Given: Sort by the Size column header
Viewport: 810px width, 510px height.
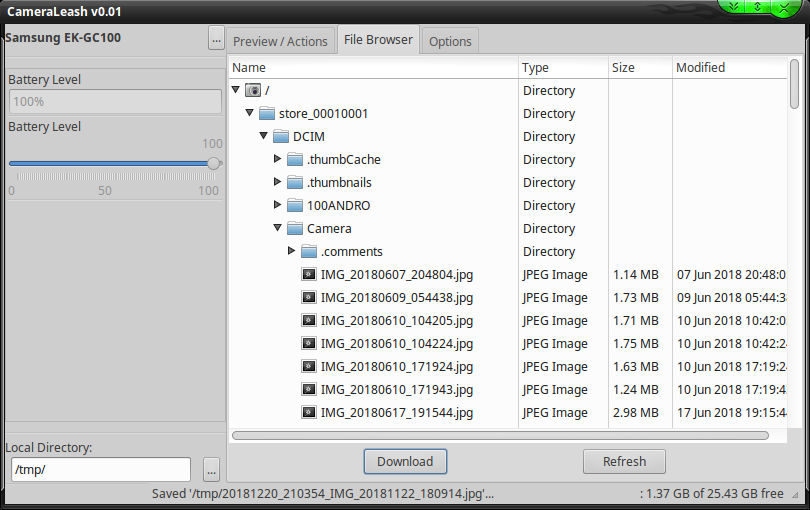Looking at the screenshot, I should coord(640,68).
